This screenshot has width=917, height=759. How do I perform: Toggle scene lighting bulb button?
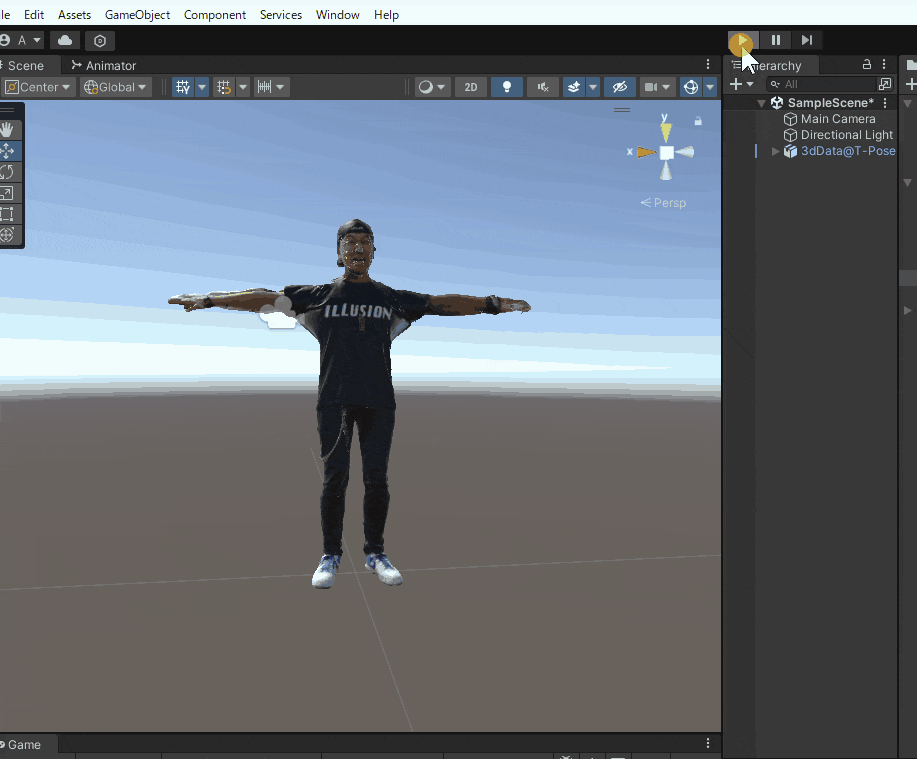click(x=507, y=87)
